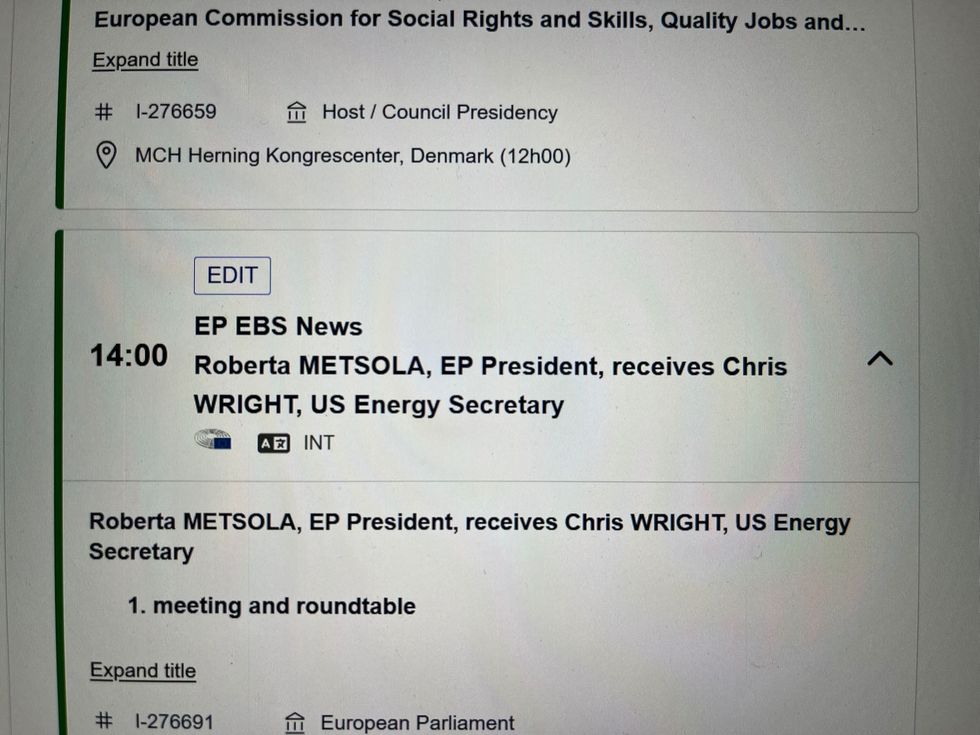980x735 pixels.
Task: Select the INT language label
Action: click(x=319, y=442)
